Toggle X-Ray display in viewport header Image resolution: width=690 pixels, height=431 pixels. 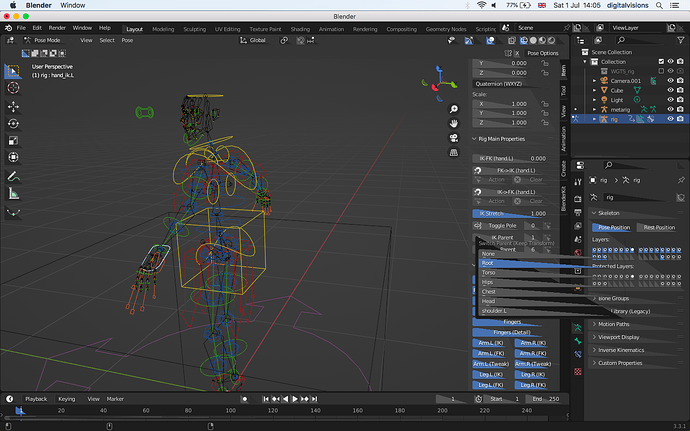[512, 41]
